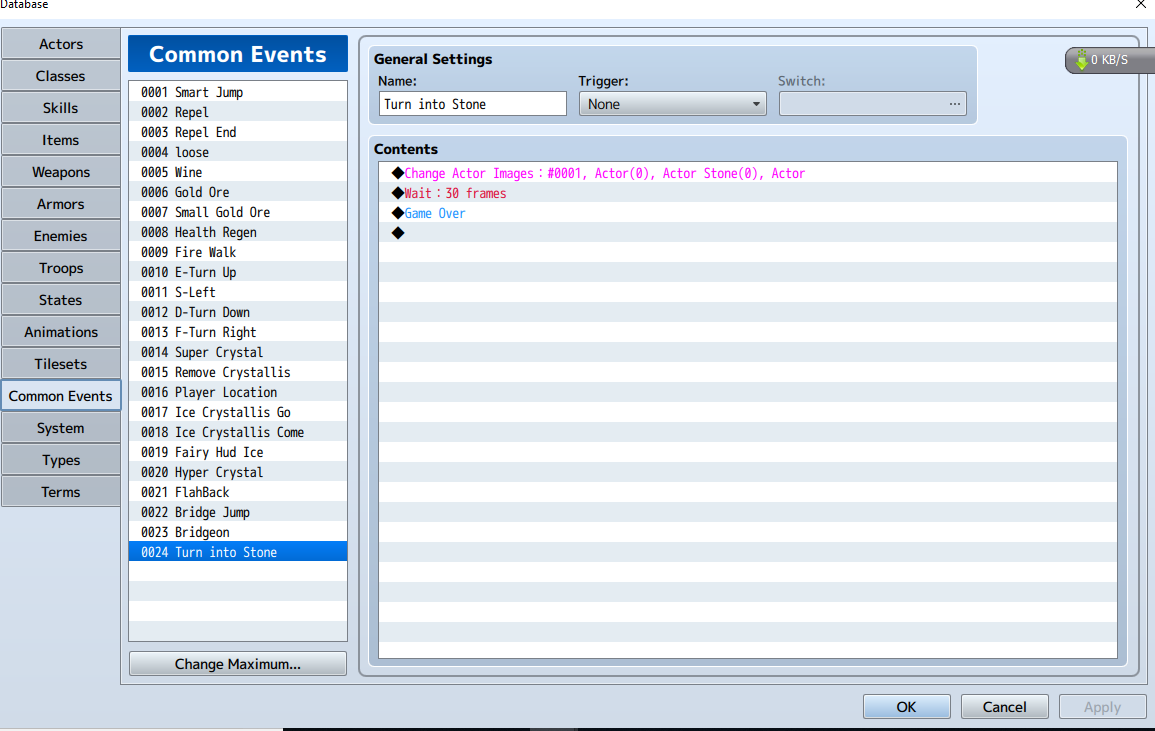The width and height of the screenshot is (1155, 731).
Task: Select the Wait 30 frames command
Action: [x=748, y=193]
